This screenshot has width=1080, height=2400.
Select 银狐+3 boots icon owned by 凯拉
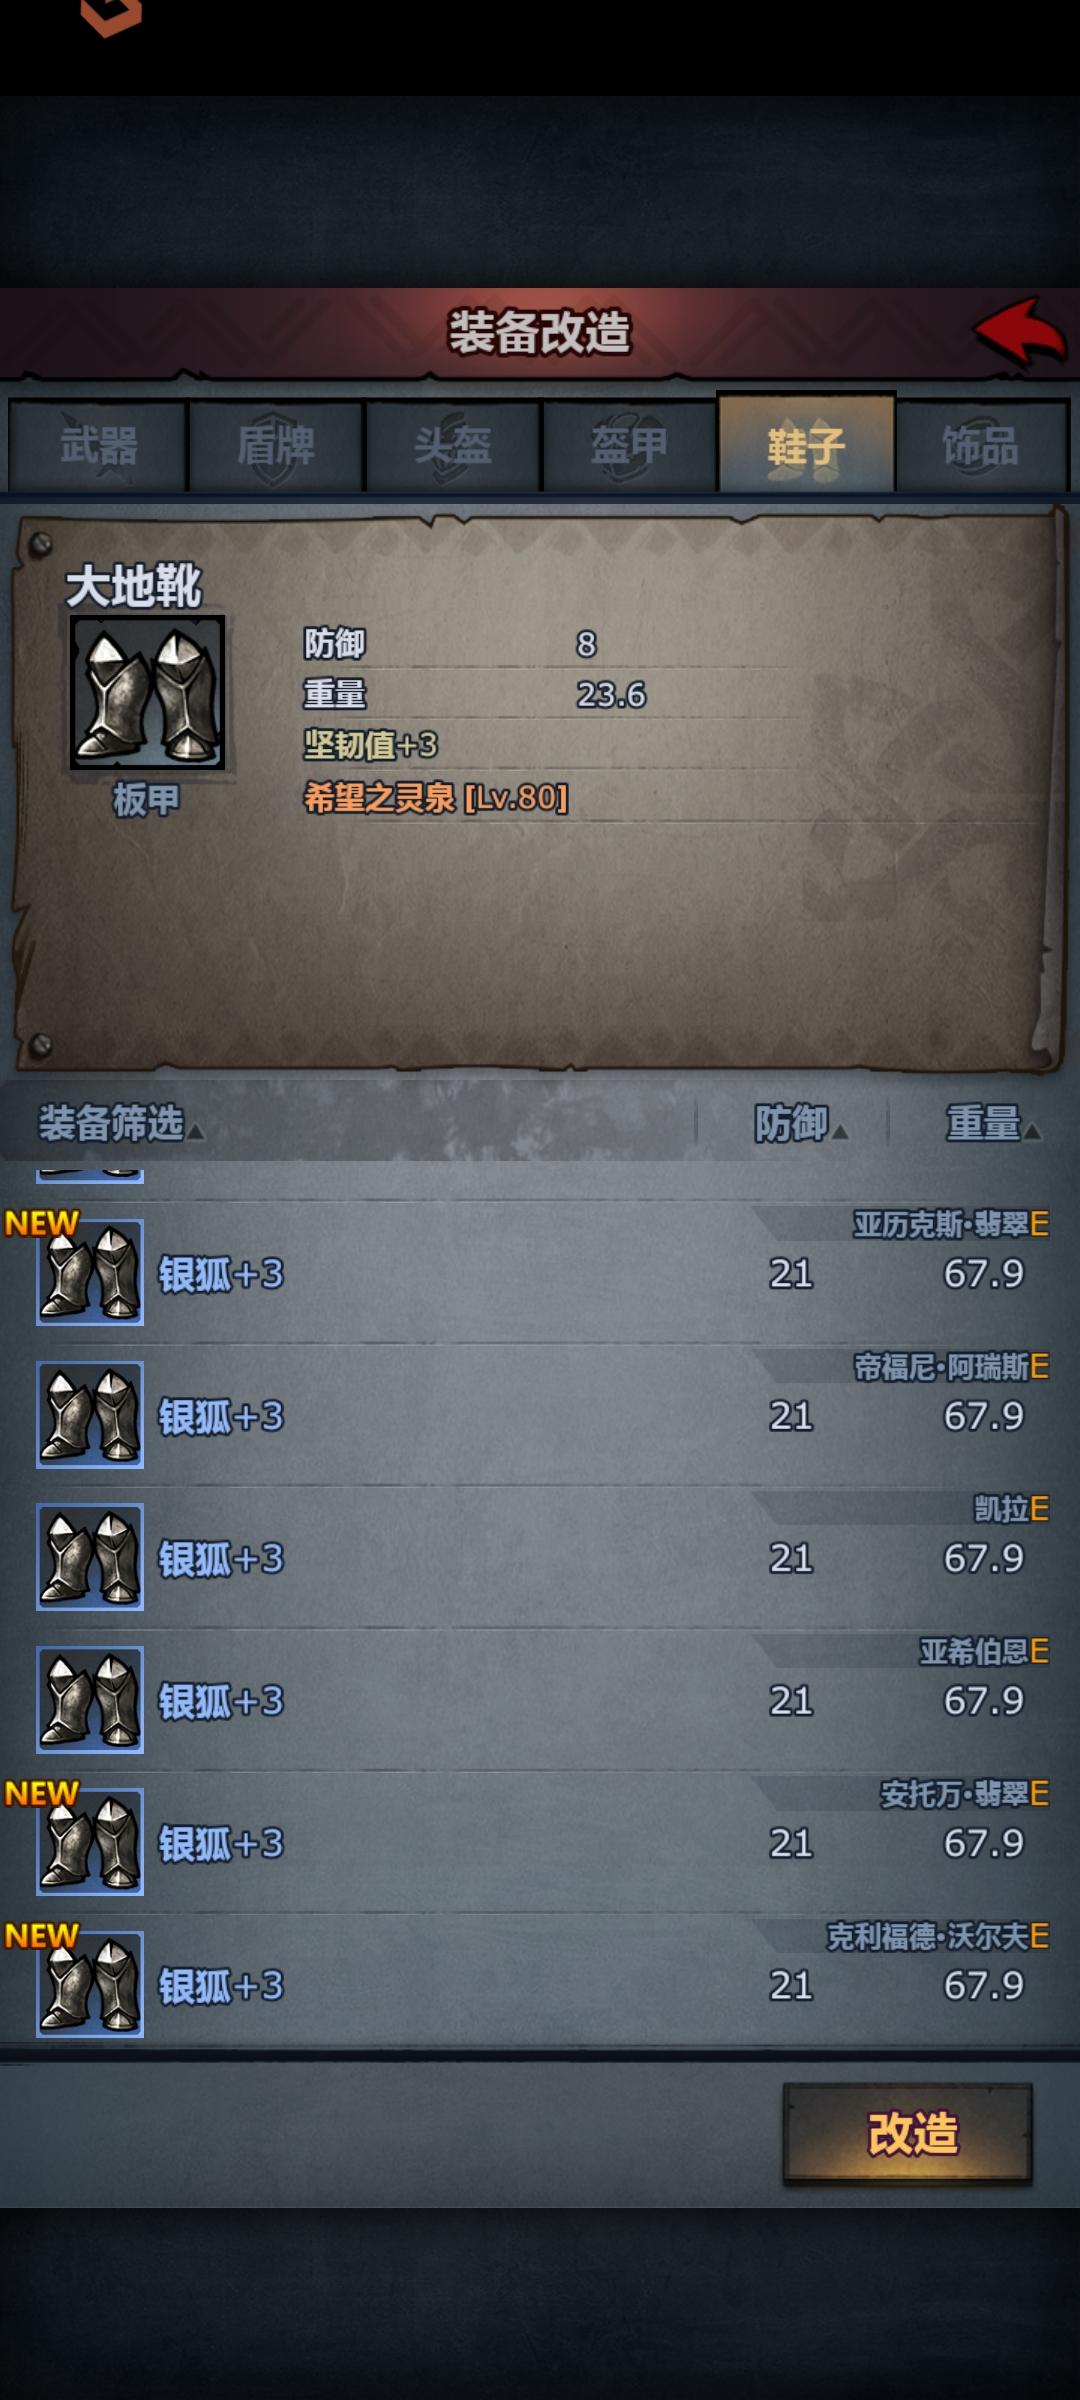coord(90,1557)
